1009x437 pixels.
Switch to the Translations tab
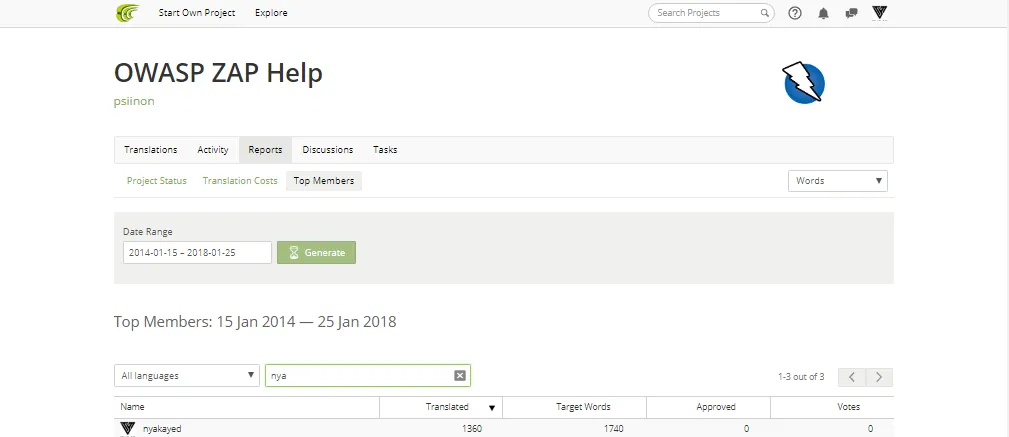(151, 149)
